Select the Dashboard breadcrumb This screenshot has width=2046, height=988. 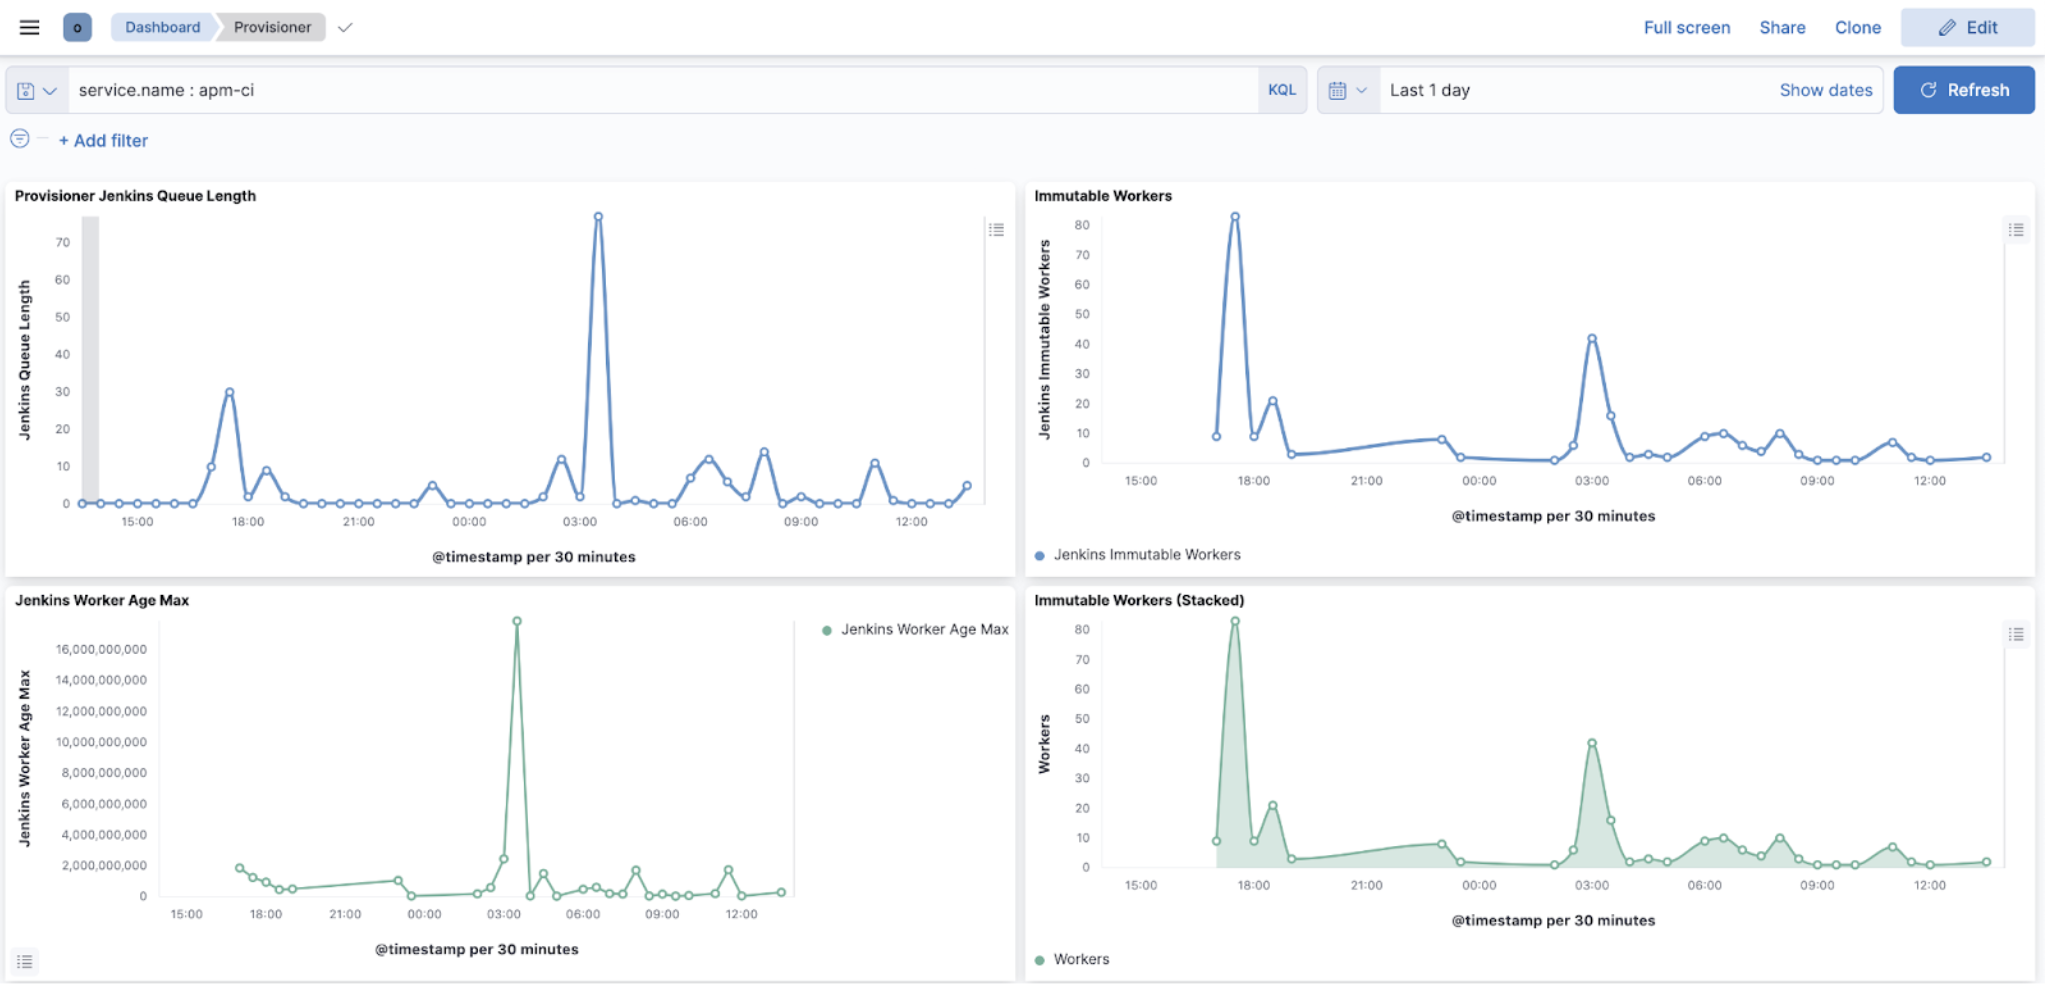pyautogui.click(x=161, y=27)
